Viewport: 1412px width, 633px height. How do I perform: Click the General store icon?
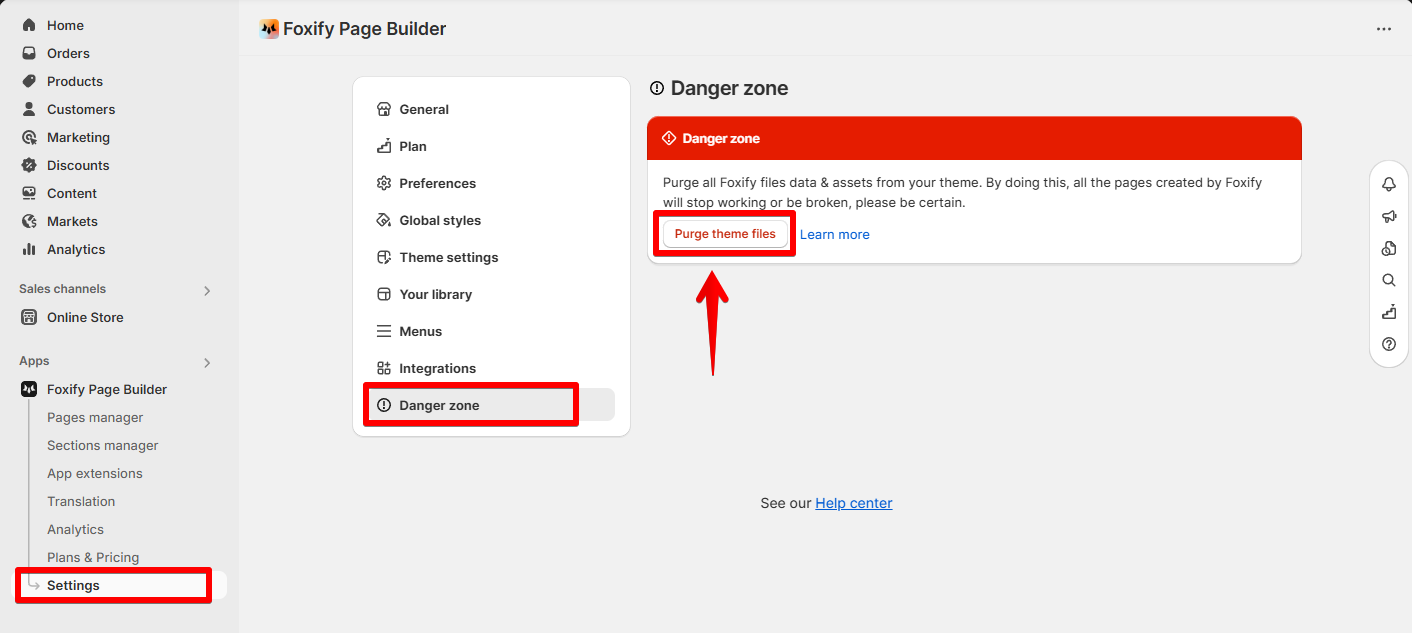[x=383, y=109]
